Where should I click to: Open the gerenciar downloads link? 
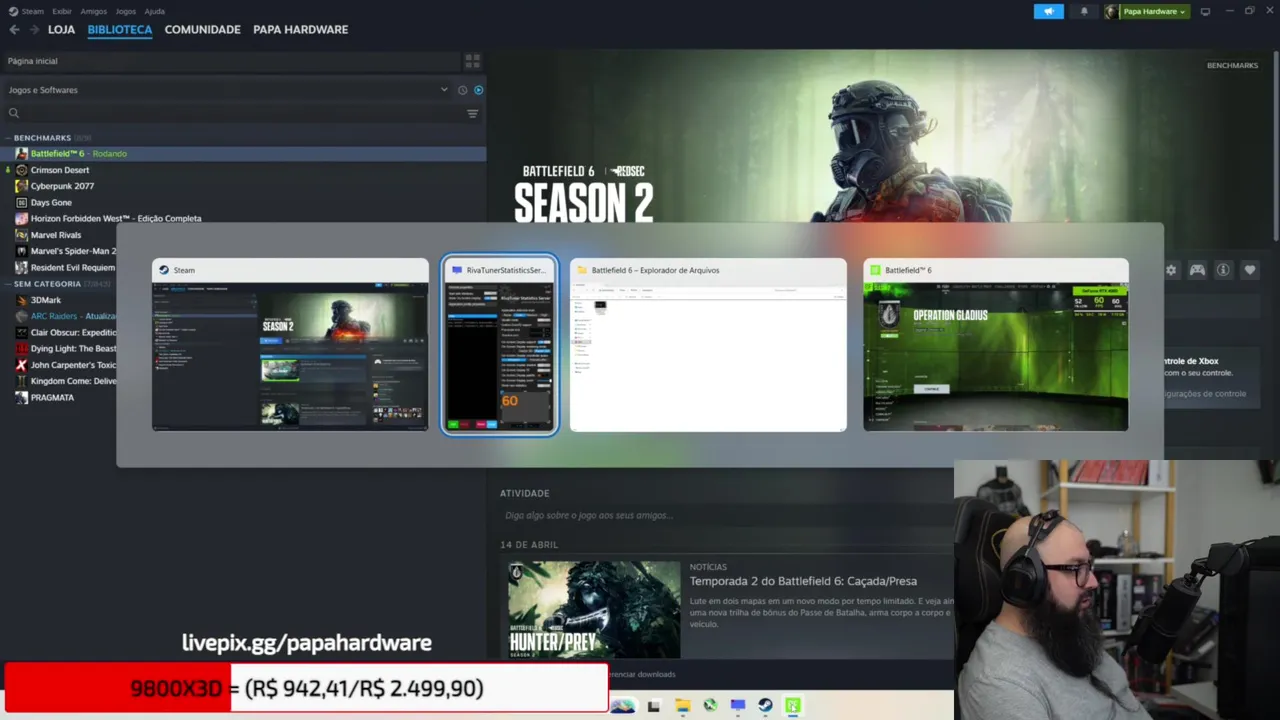644,675
